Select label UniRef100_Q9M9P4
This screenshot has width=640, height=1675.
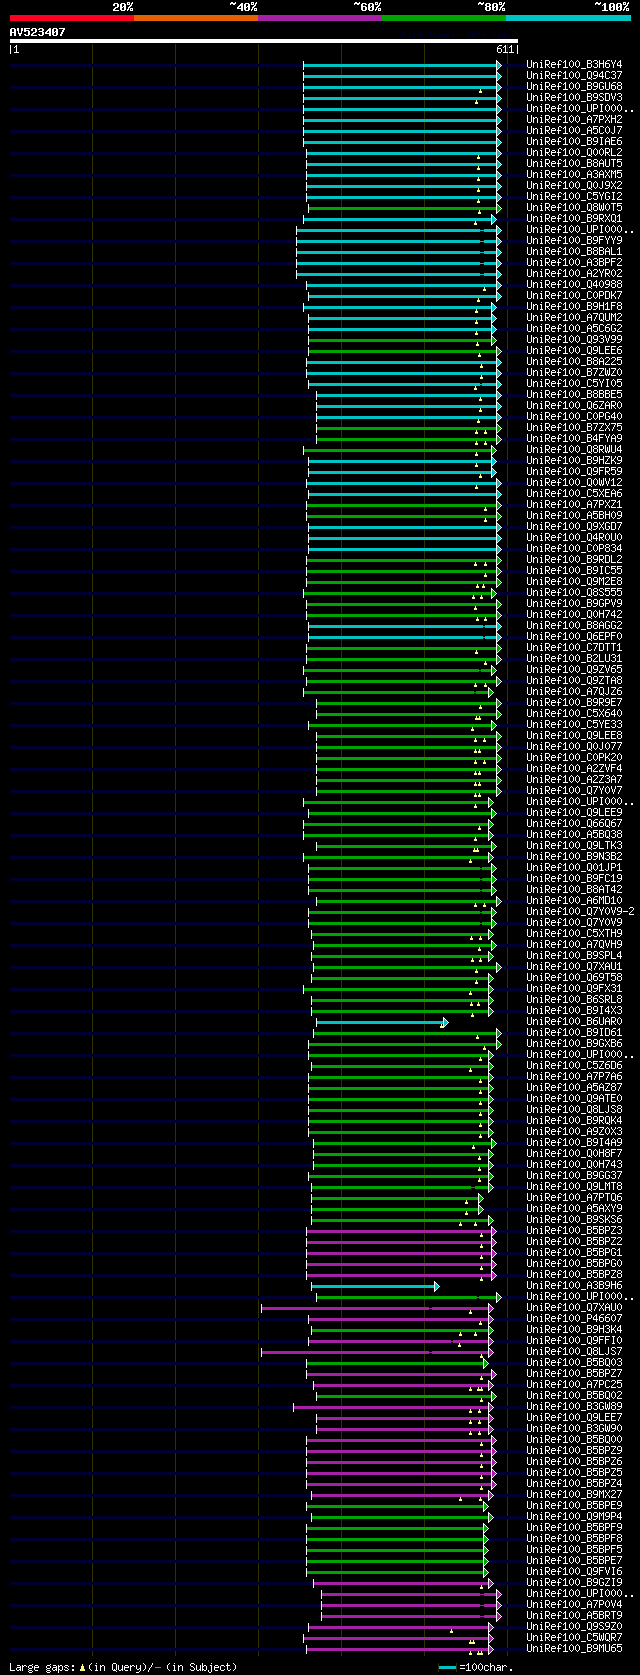574,1517
